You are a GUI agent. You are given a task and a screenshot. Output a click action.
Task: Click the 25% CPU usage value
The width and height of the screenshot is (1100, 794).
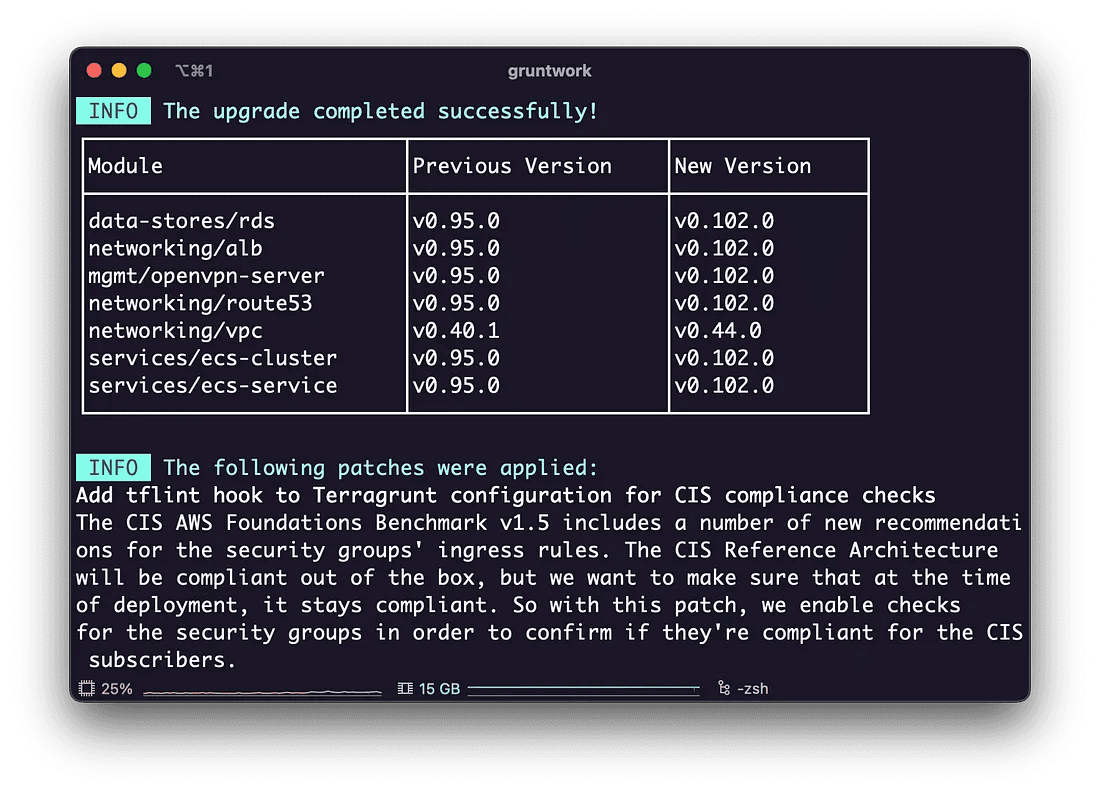coord(116,689)
